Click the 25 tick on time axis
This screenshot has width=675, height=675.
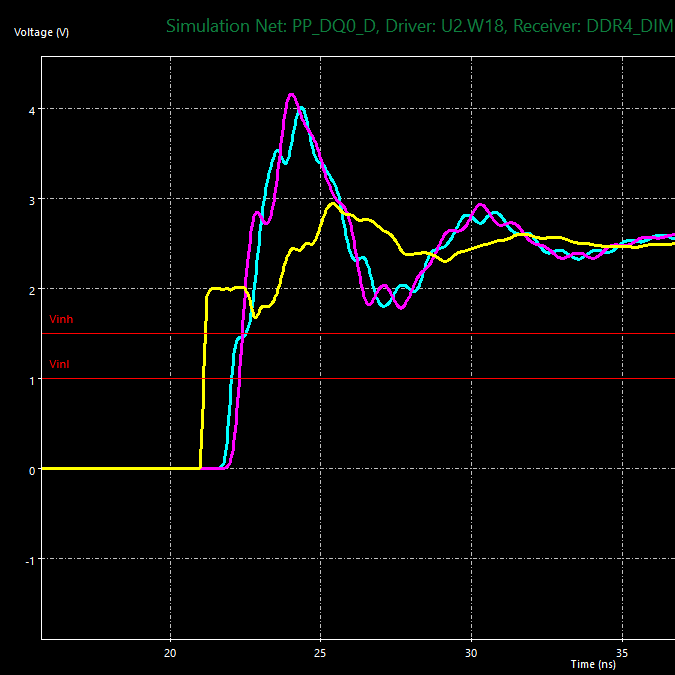click(x=320, y=653)
